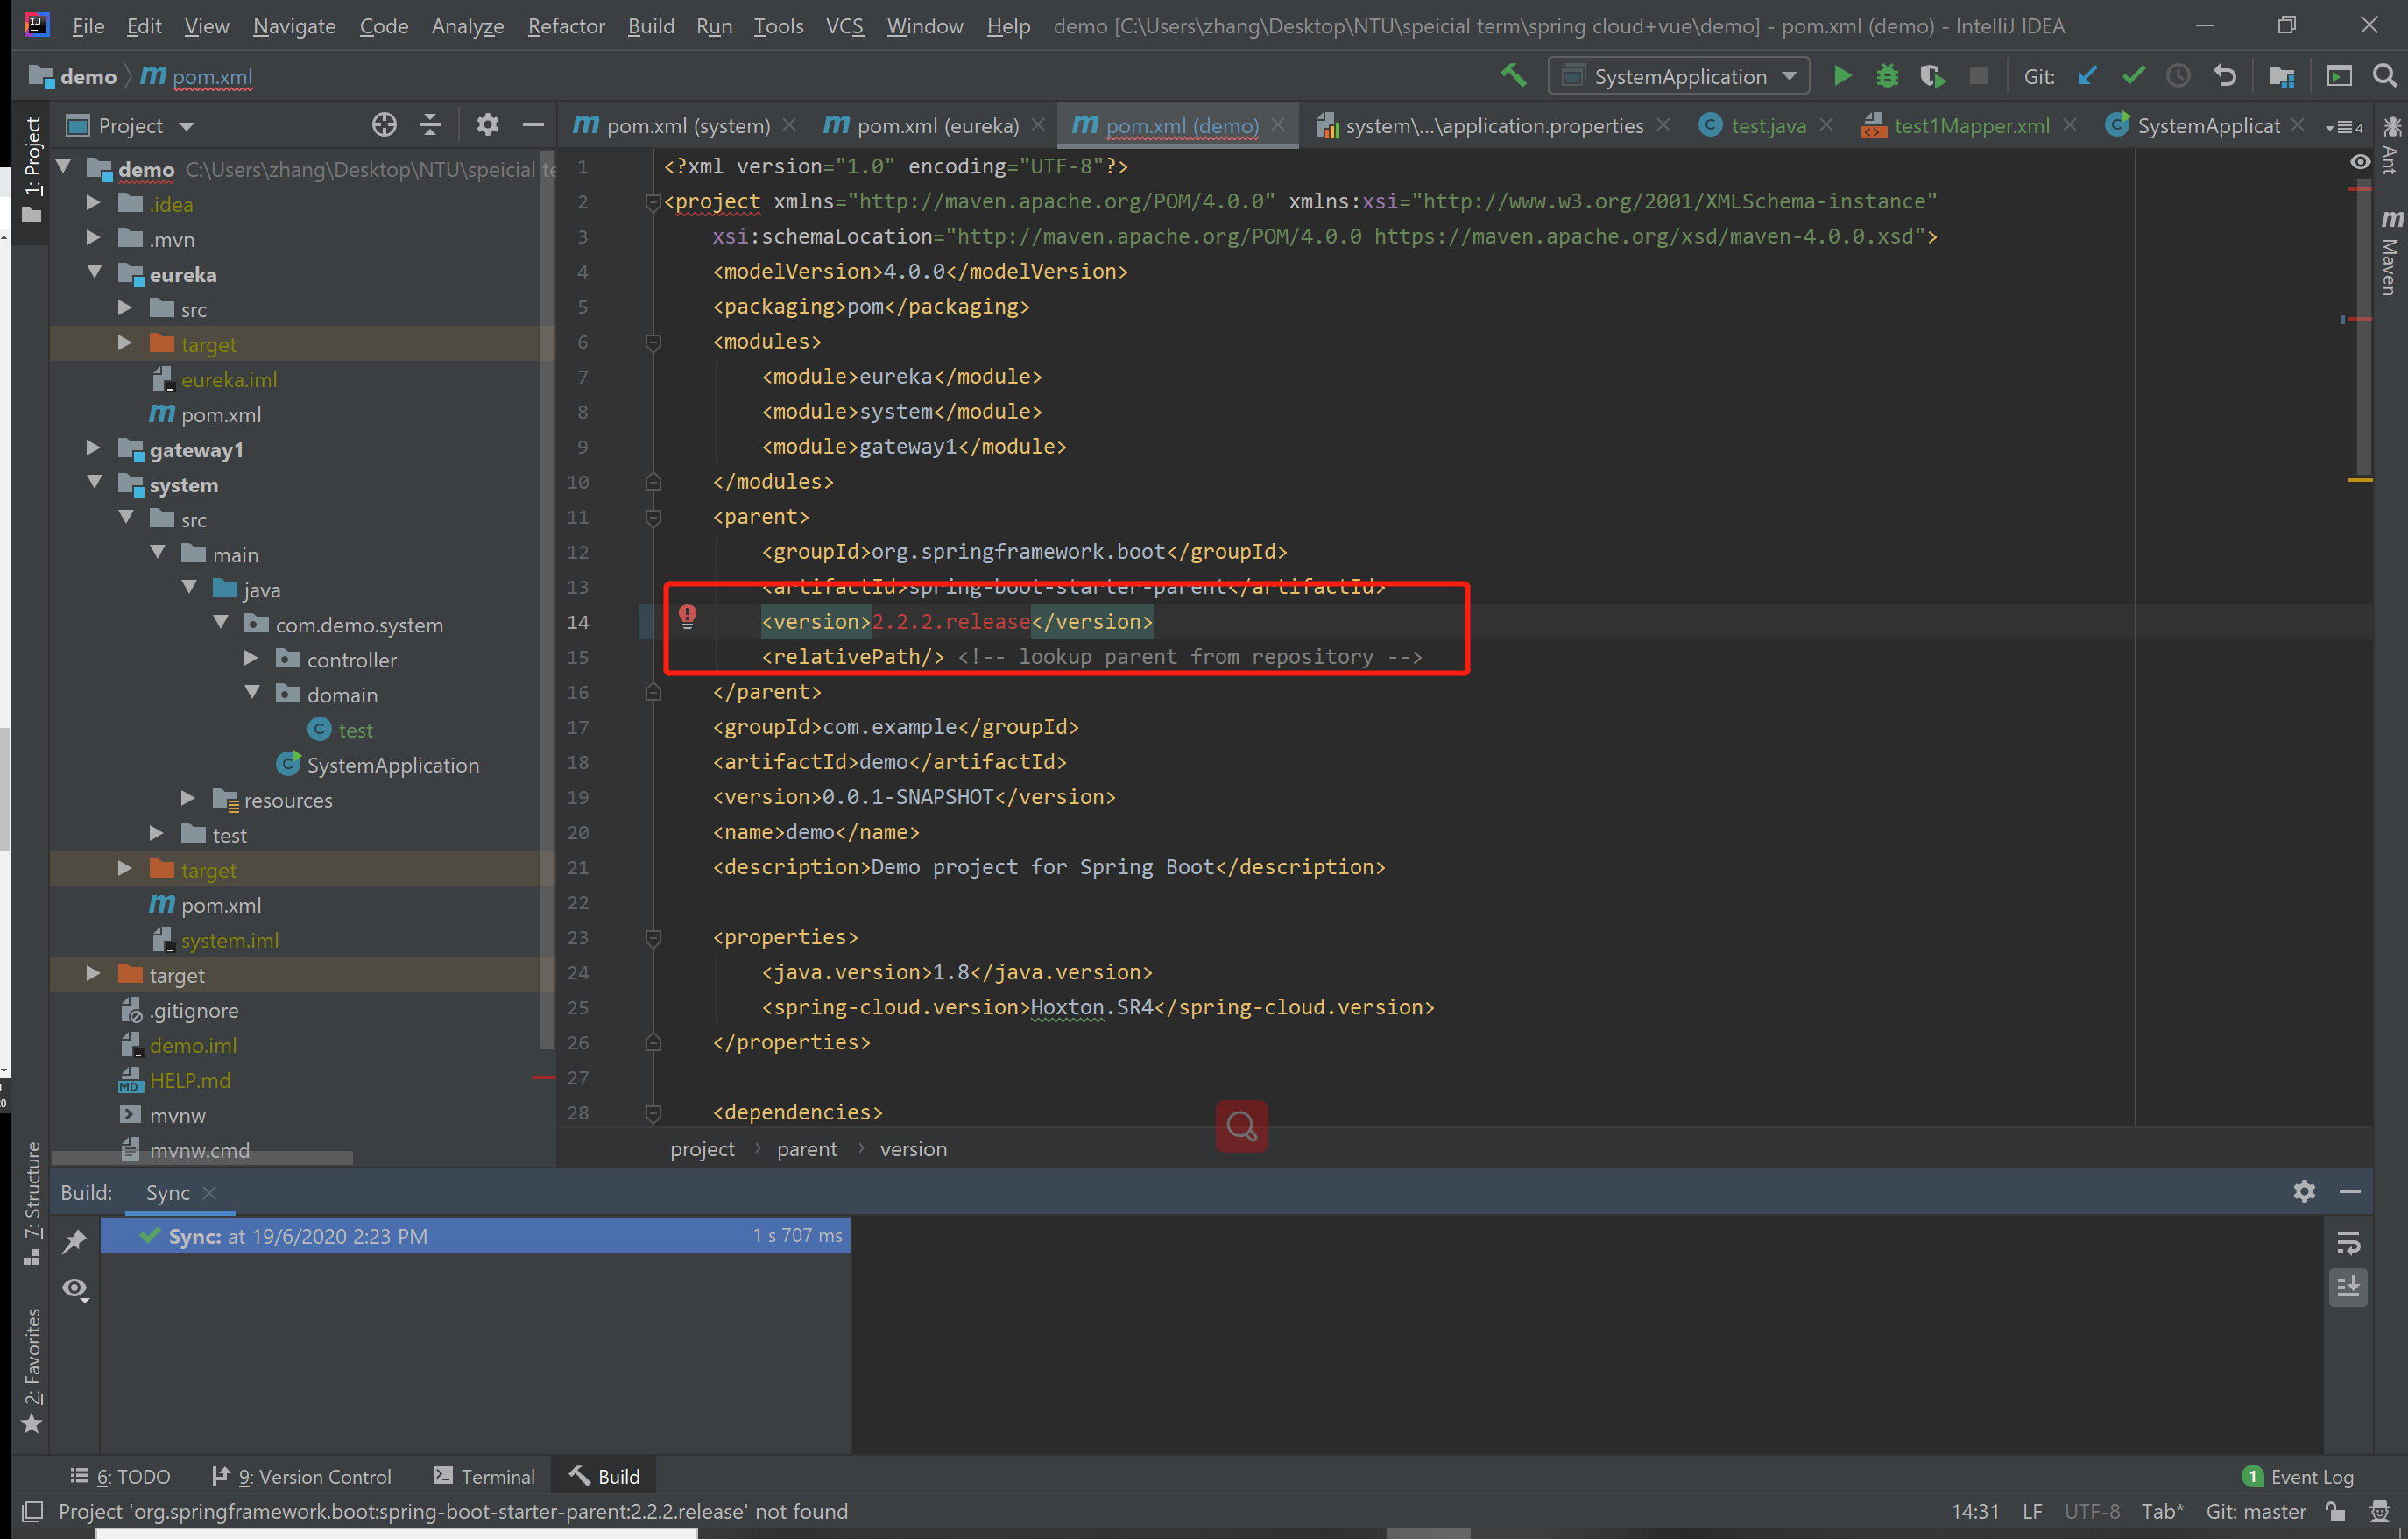
Task: Pin the Build tab with pin icon
Action: pyautogui.click(x=75, y=1240)
